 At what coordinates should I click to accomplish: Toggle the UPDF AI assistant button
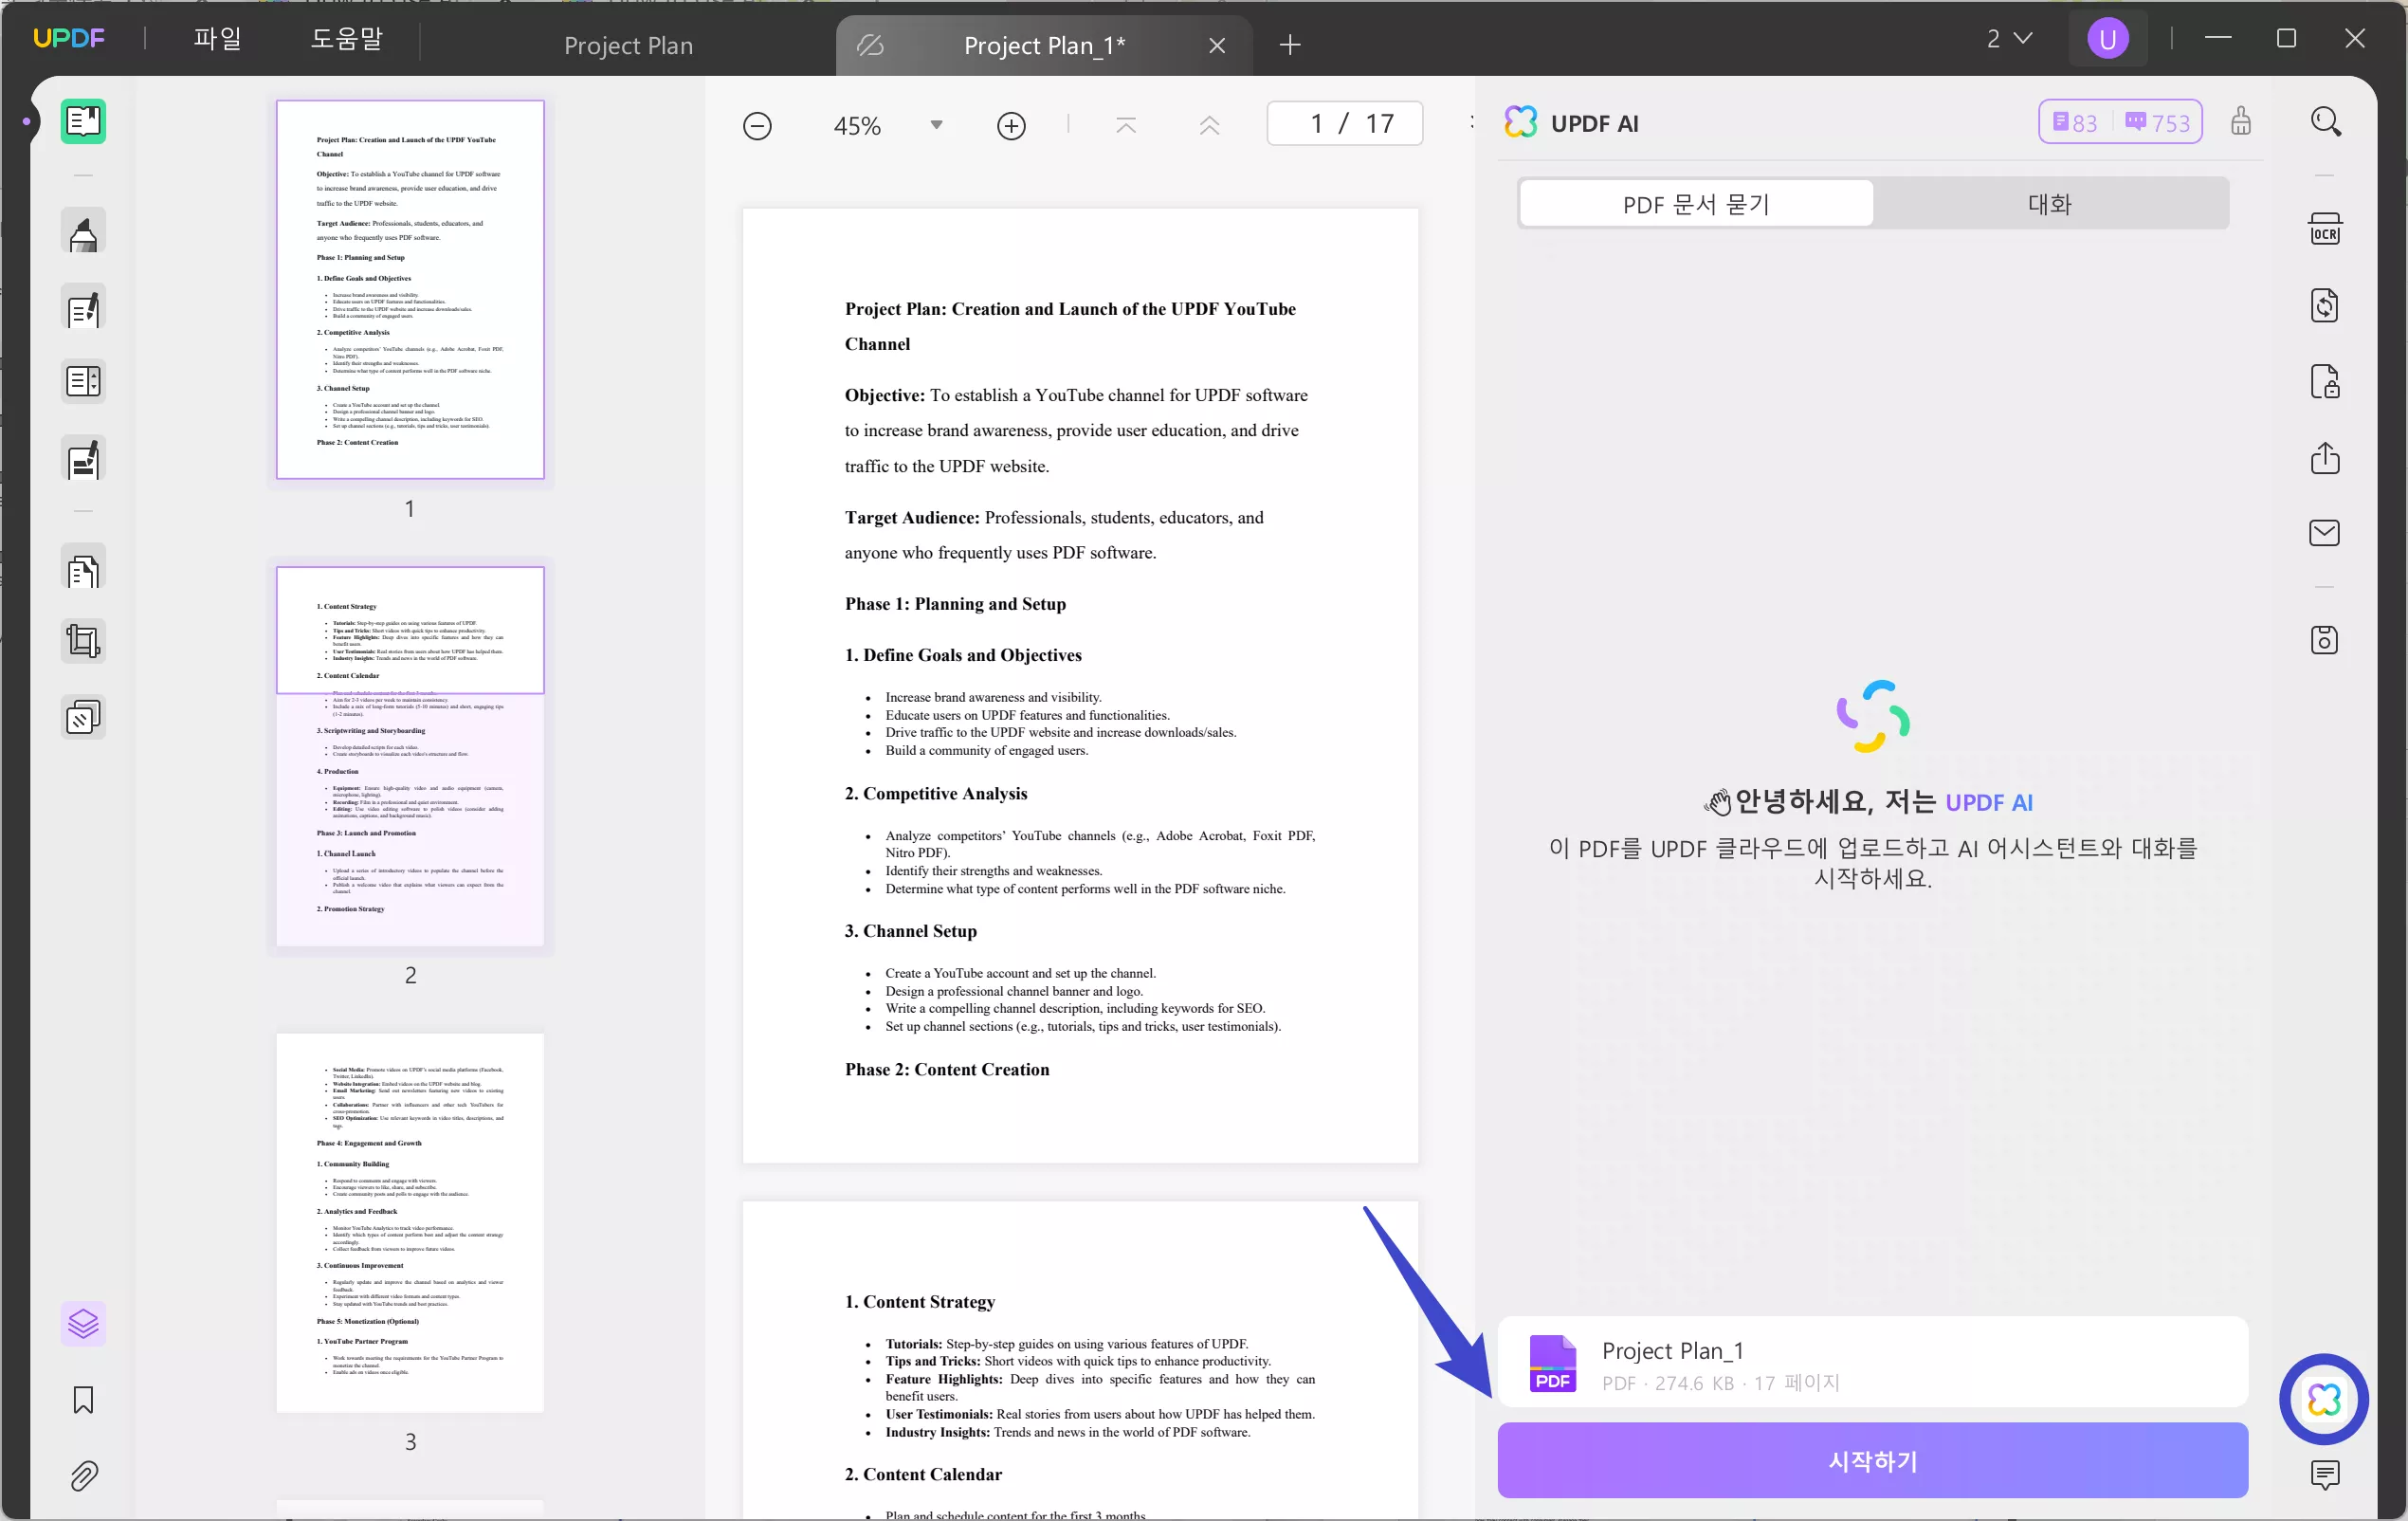click(2324, 1399)
